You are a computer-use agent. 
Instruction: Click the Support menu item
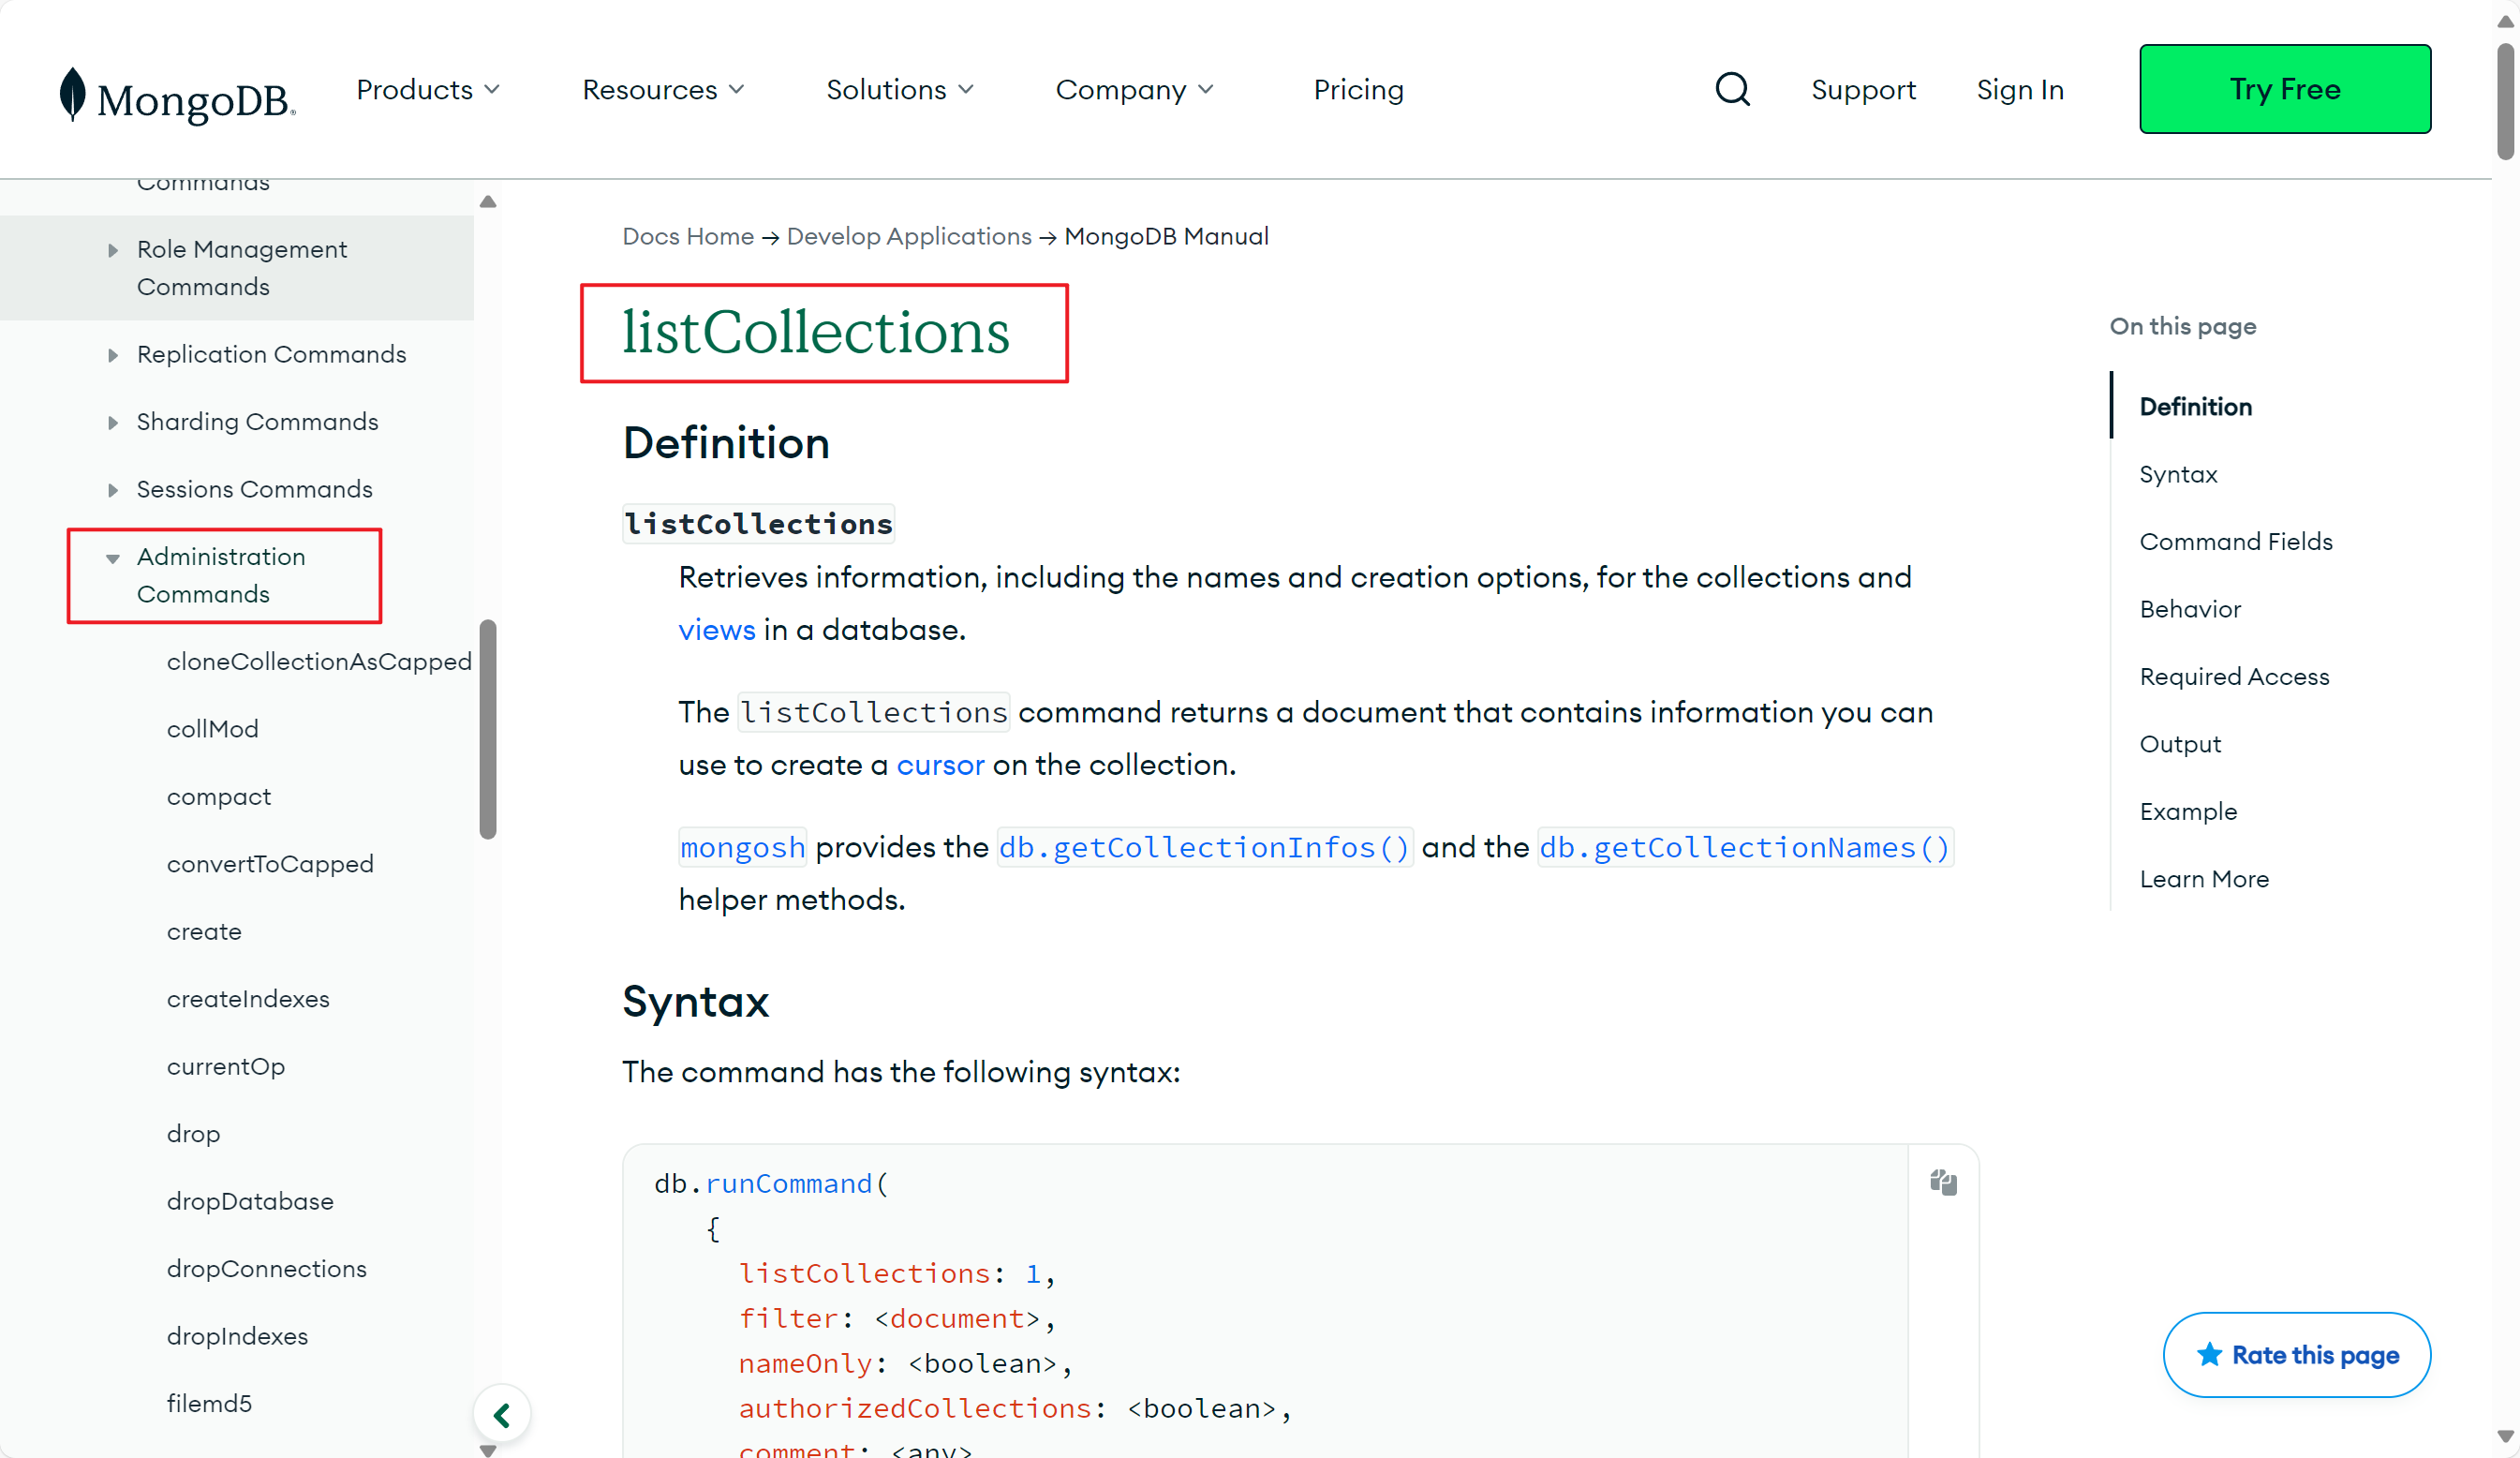click(x=1863, y=89)
